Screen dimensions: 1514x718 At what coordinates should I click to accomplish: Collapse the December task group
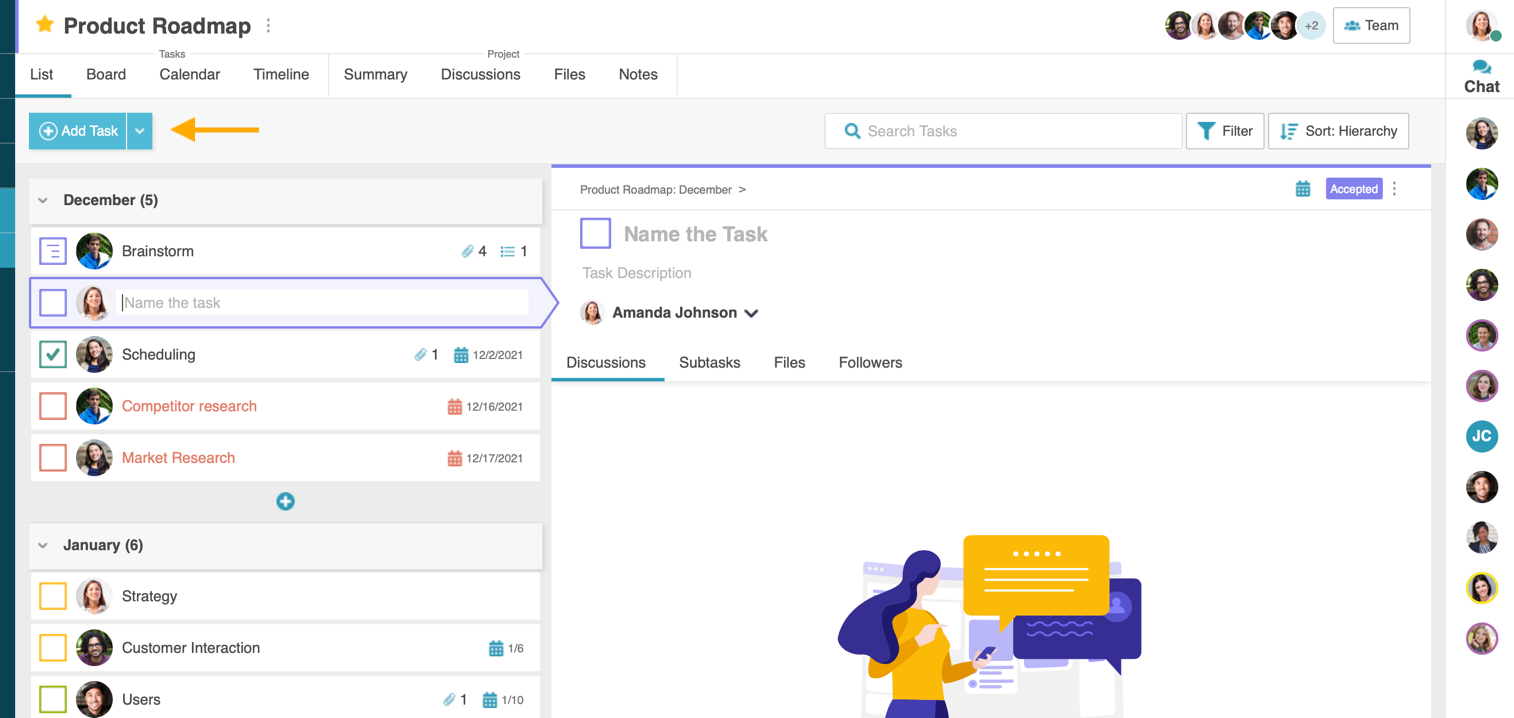tap(43, 200)
